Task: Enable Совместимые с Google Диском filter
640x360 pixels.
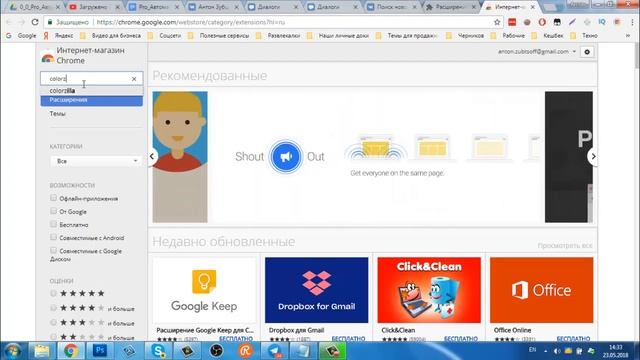Action: coord(53,250)
